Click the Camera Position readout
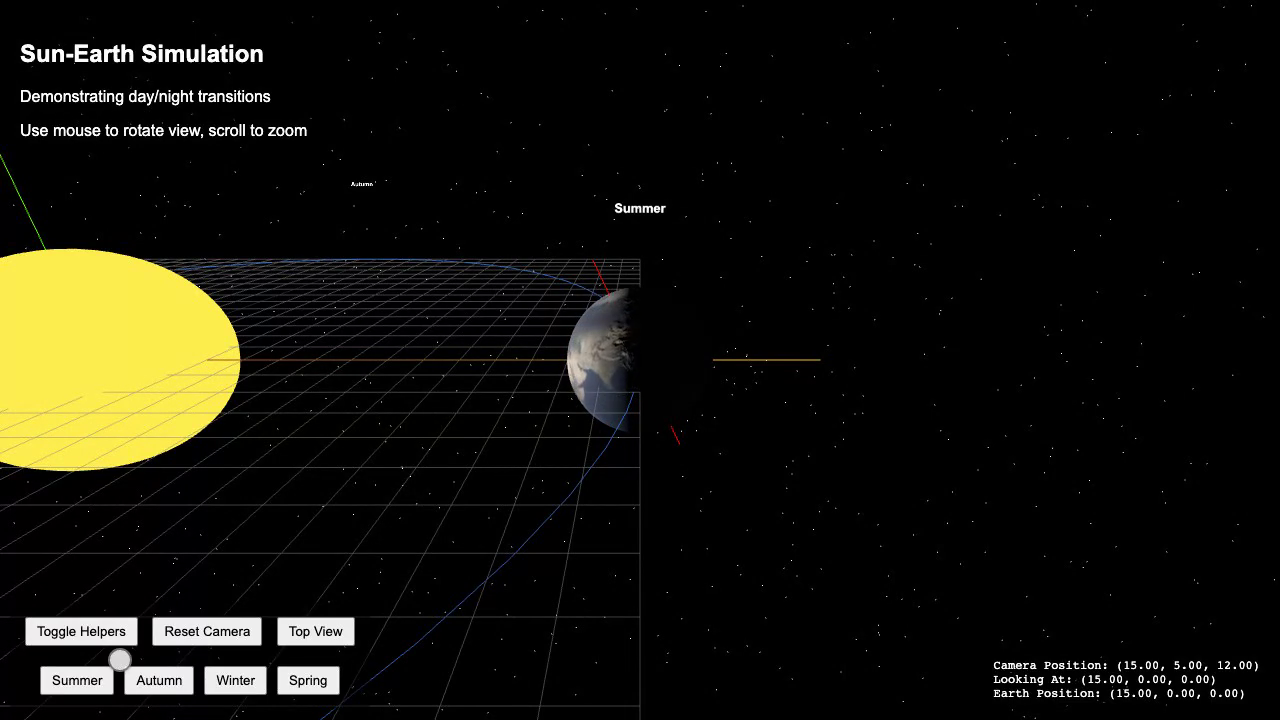Viewport: 1280px width, 720px height. [x=1126, y=665]
